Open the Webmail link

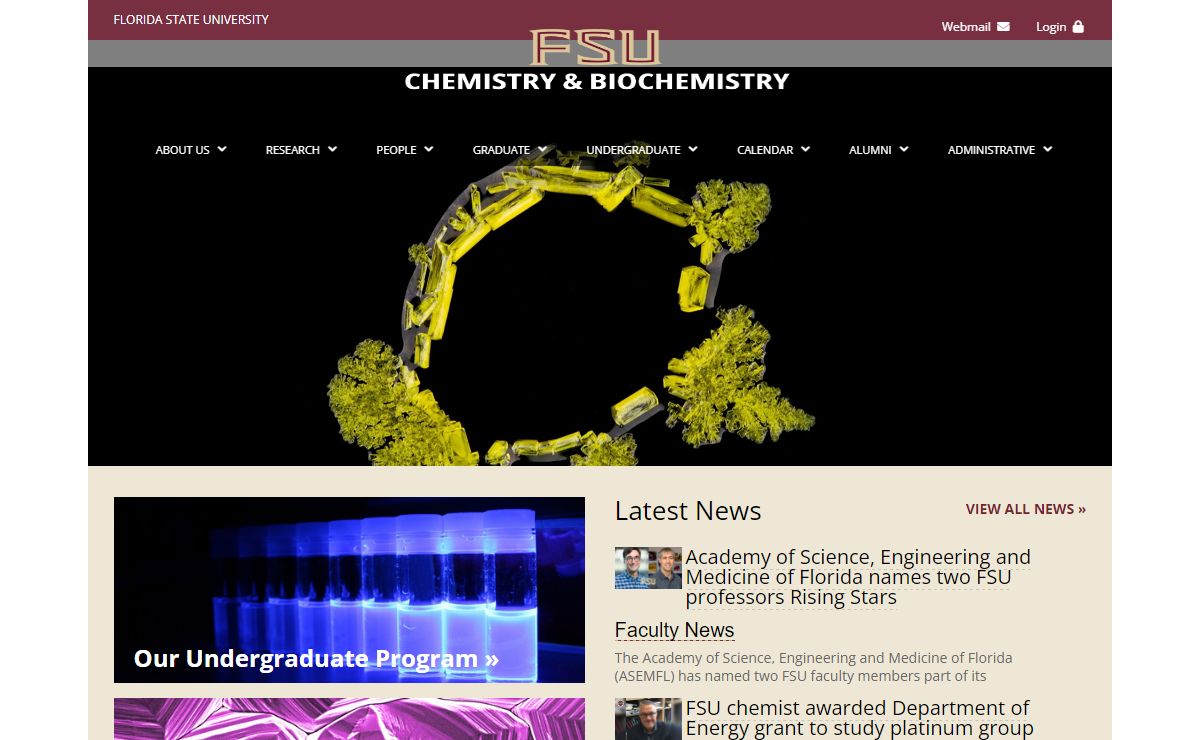tap(975, 27)
